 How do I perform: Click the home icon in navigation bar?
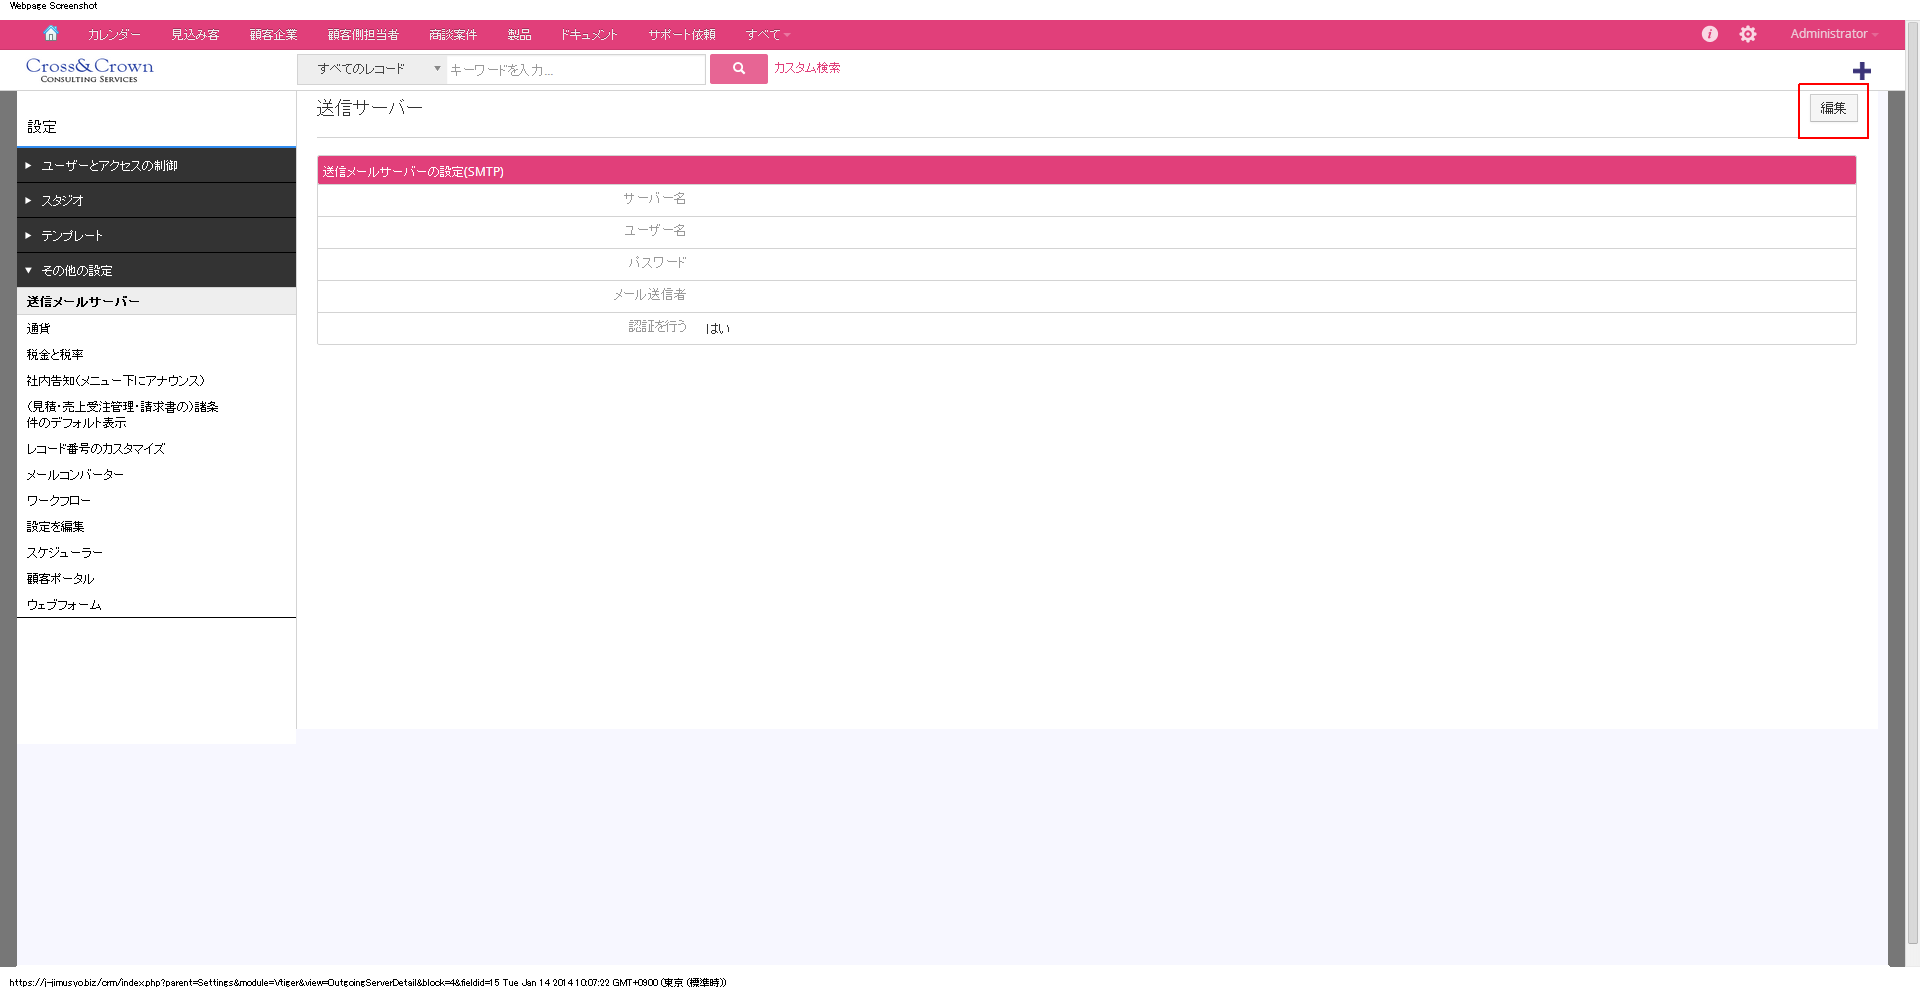pyautogui.click(x=51, y=34)
